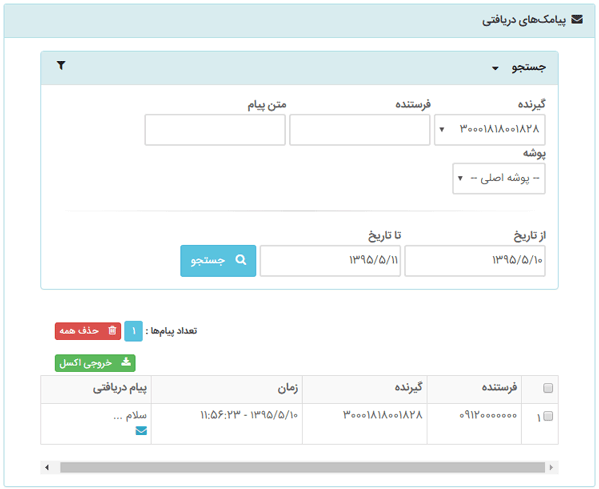Click the download icon in خروجی اکسل
Viewport: 599px width, 489px height.
(126, 361)
